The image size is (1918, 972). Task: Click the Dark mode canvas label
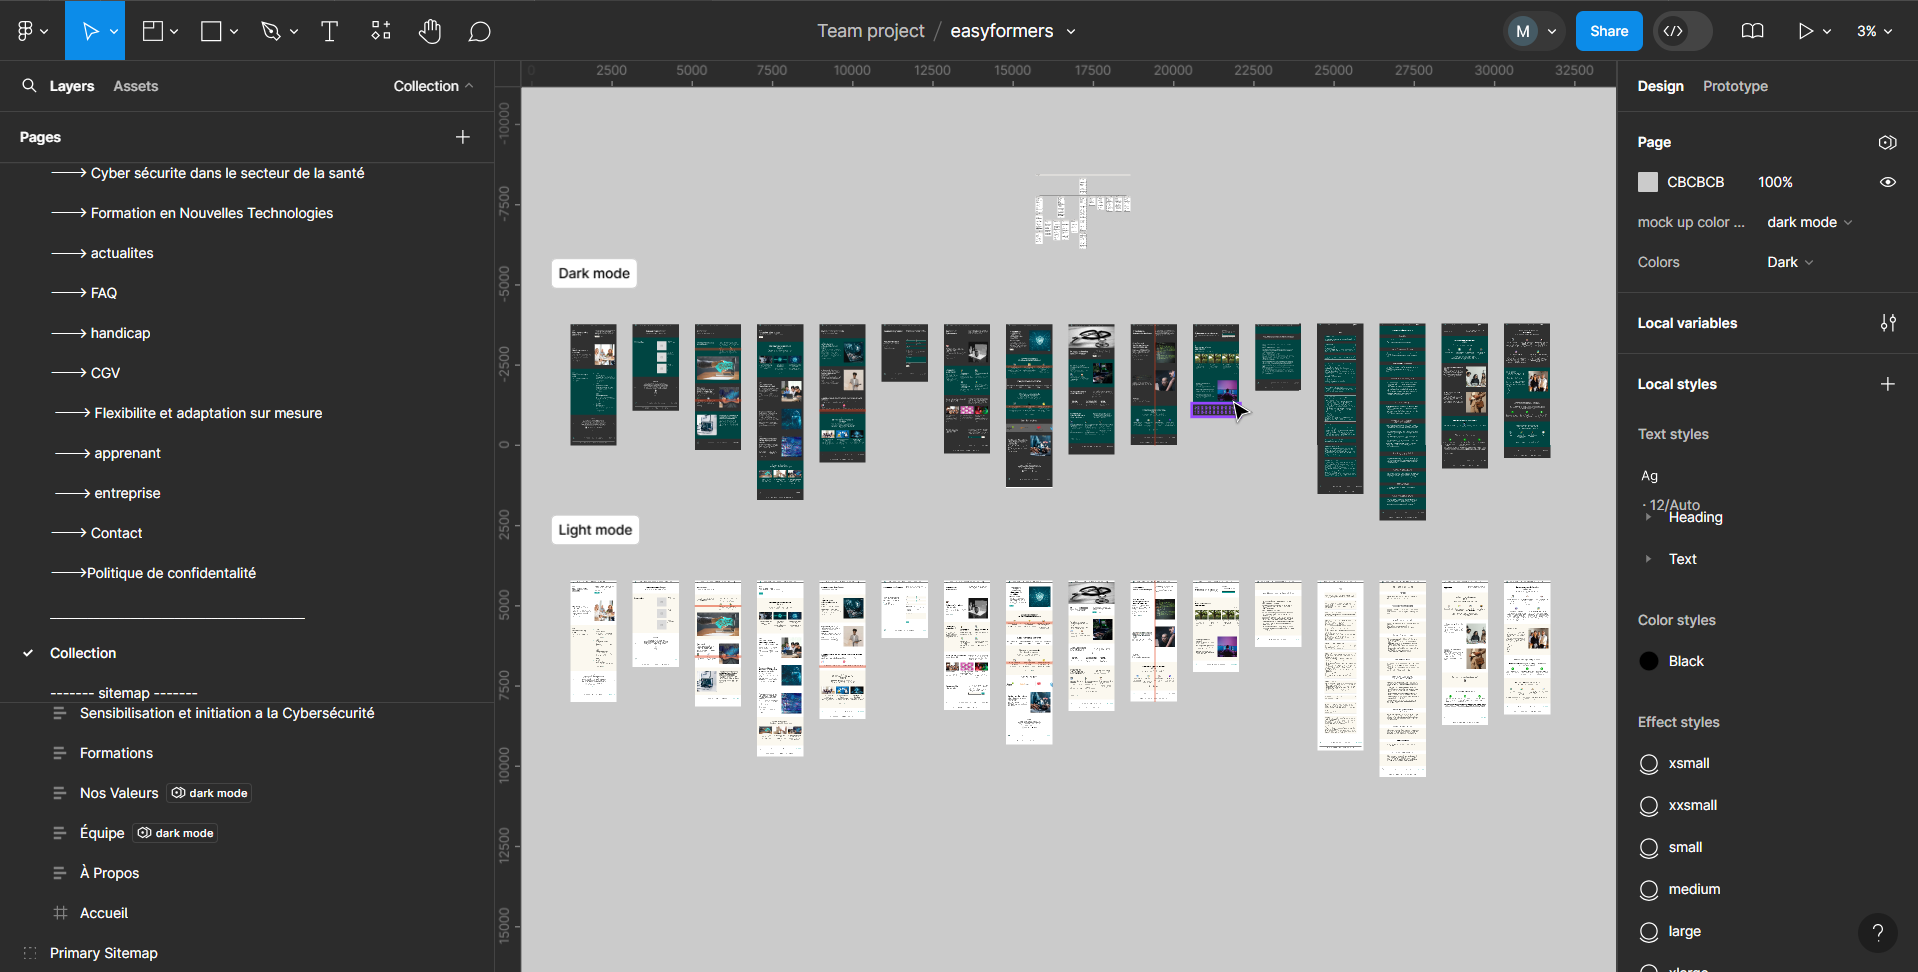click(x=594, y=273)
